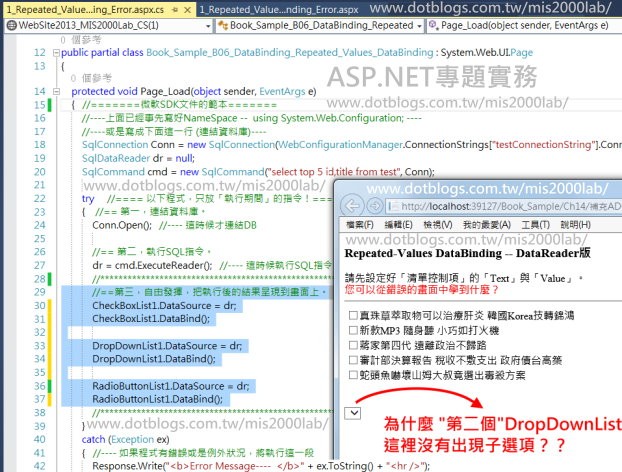Click the Repeated-Values DataBinding page heading
The height and width of the screenshot is (472, 622).
click(468, 253)
